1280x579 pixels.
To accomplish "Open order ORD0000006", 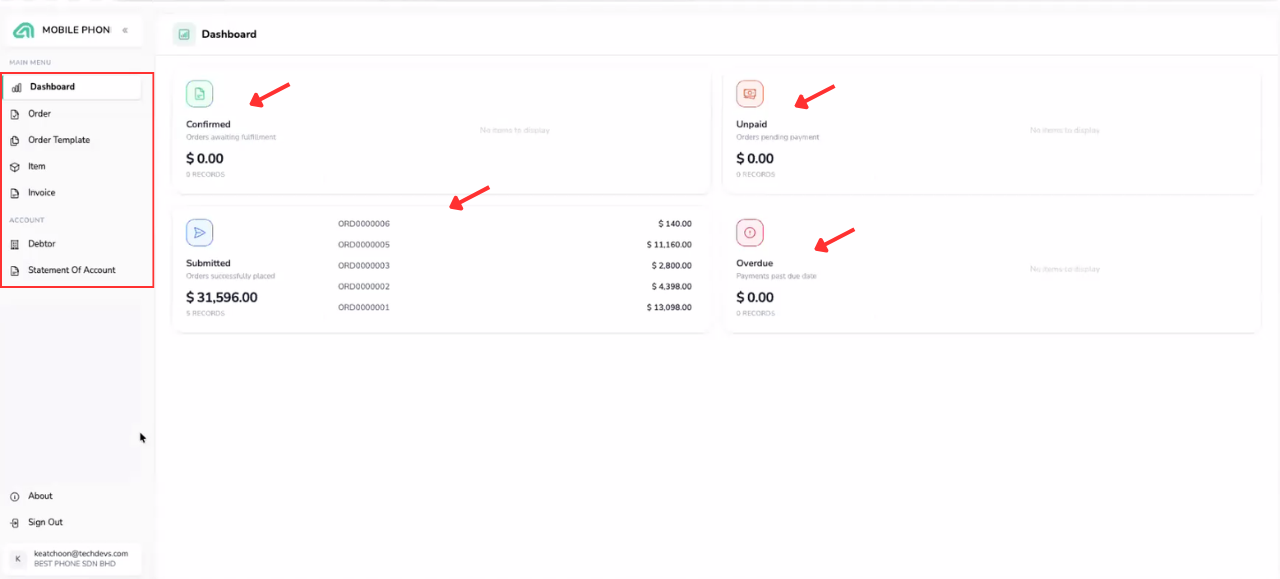I will pyautogui.click(x=364, y=224).
